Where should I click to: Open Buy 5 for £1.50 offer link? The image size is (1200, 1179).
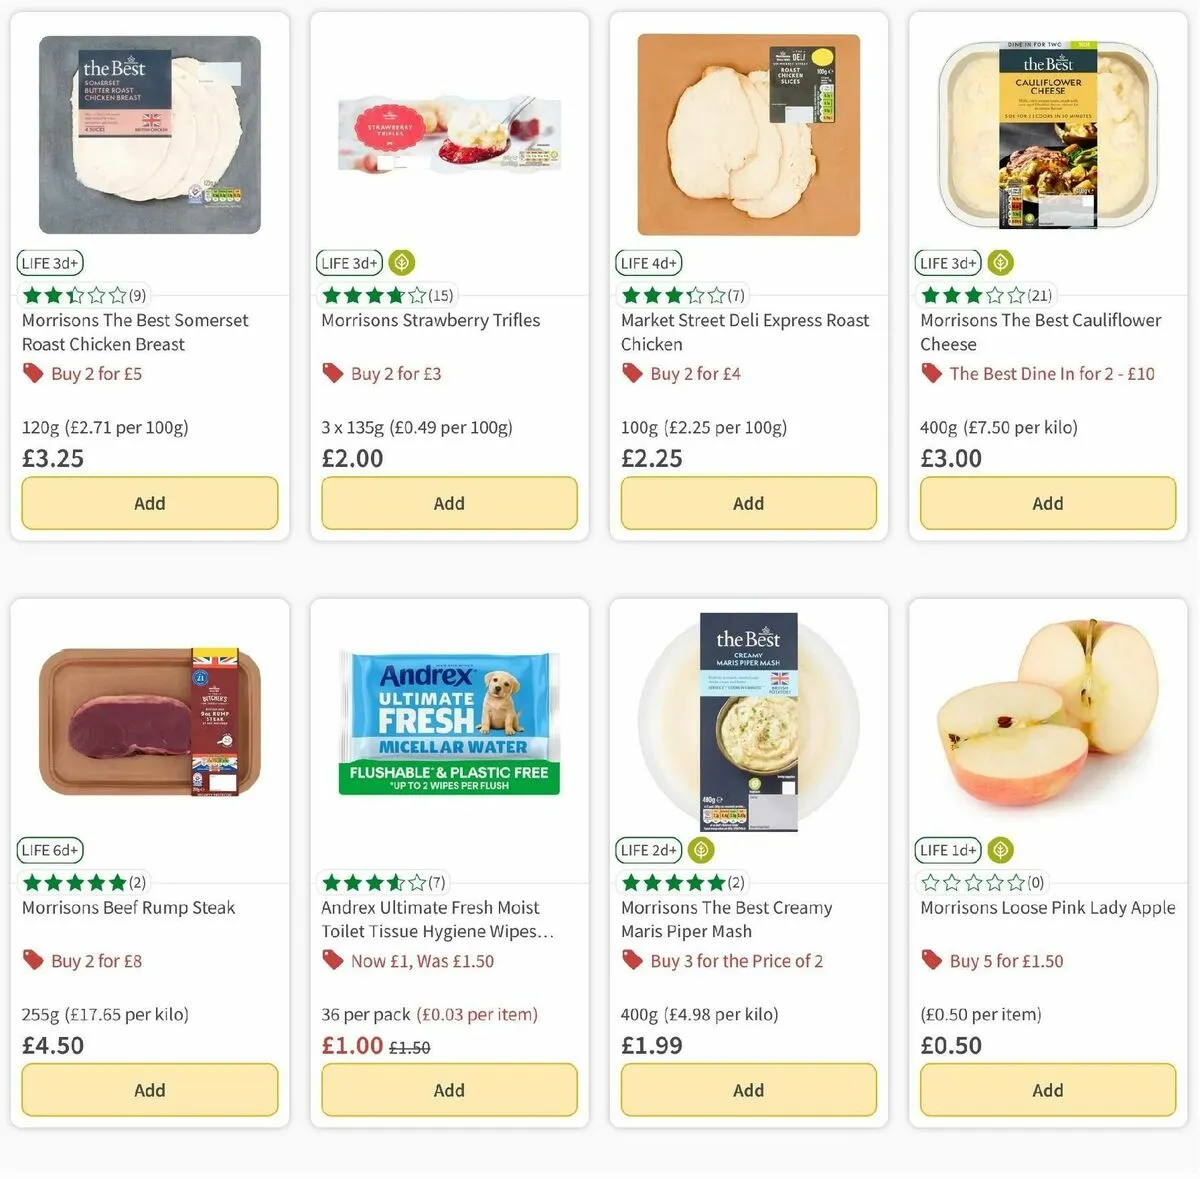tap(1006, 960)
